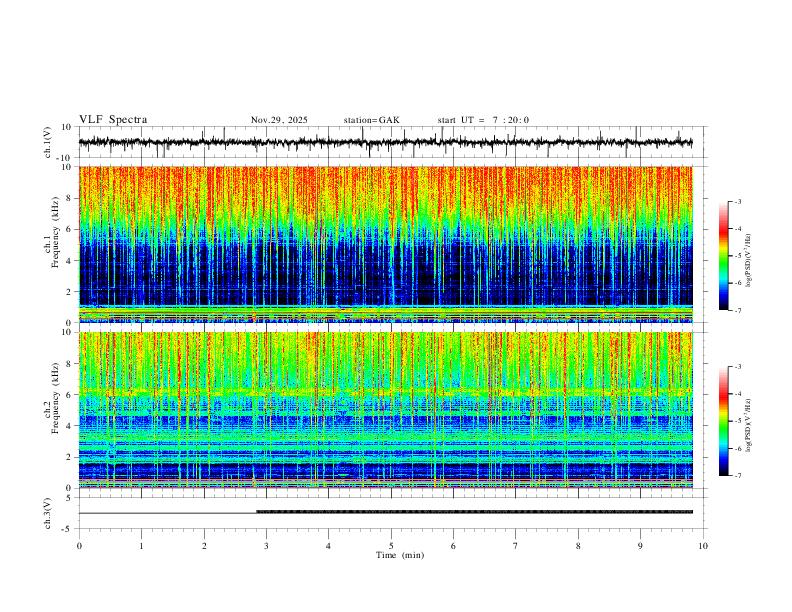Click the '-10' tick on ch.1(V) axis
792x612 pixels.
(65, 158)
